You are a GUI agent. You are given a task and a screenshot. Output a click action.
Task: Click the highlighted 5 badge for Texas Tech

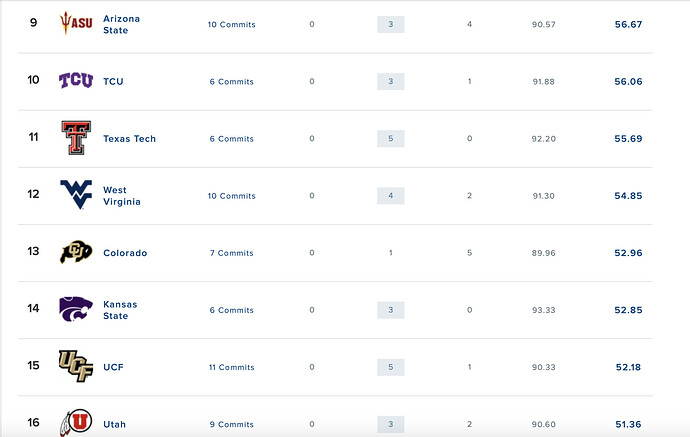(x=391, y=139)
